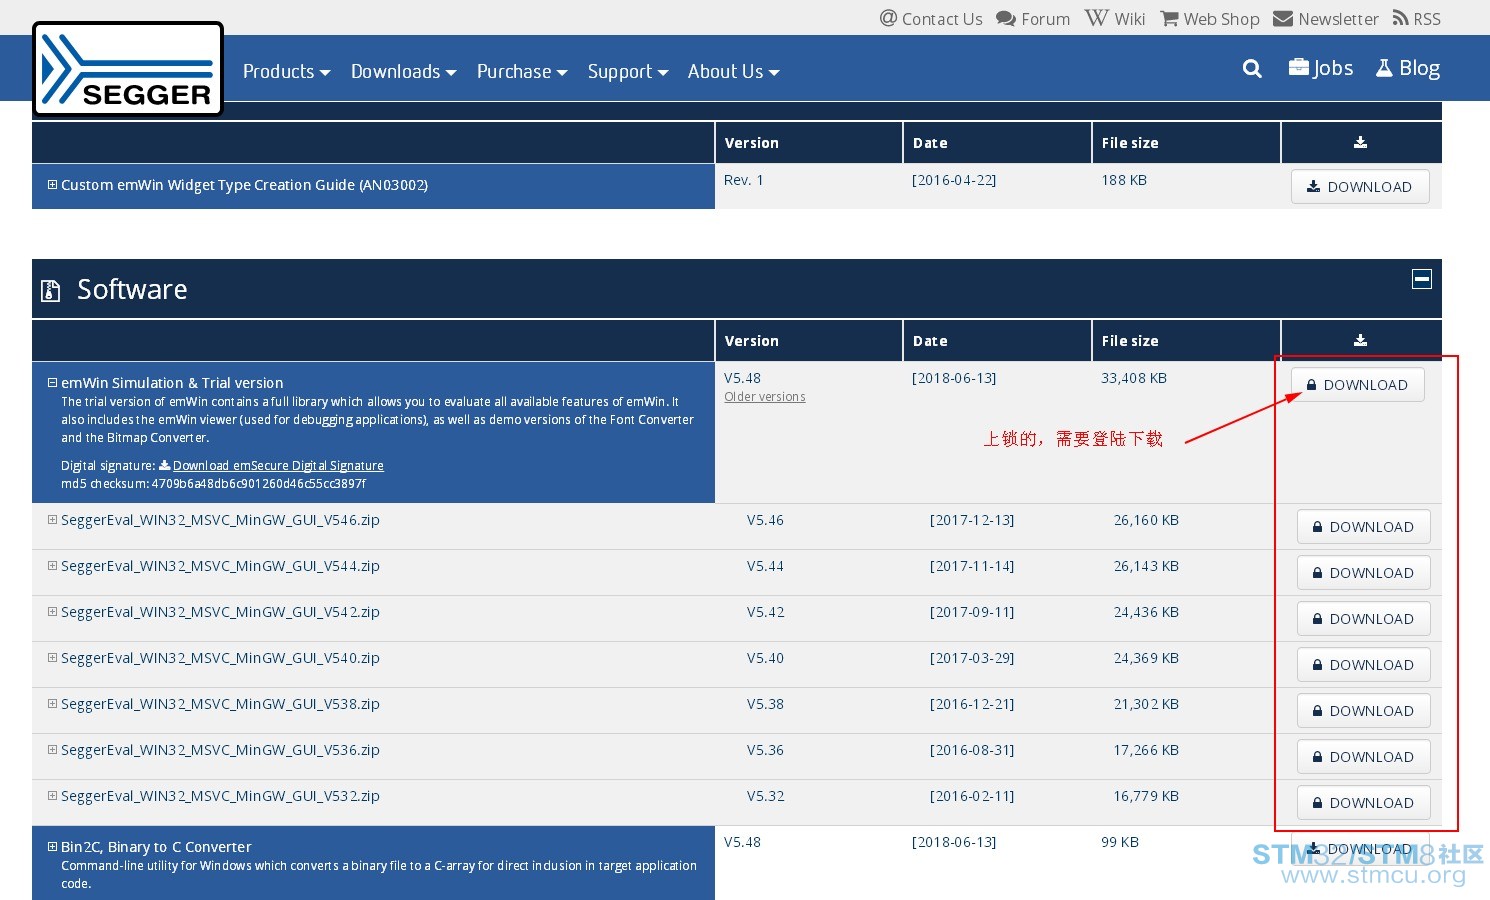Click the Rev. 1 version cell

pos(743,180)
